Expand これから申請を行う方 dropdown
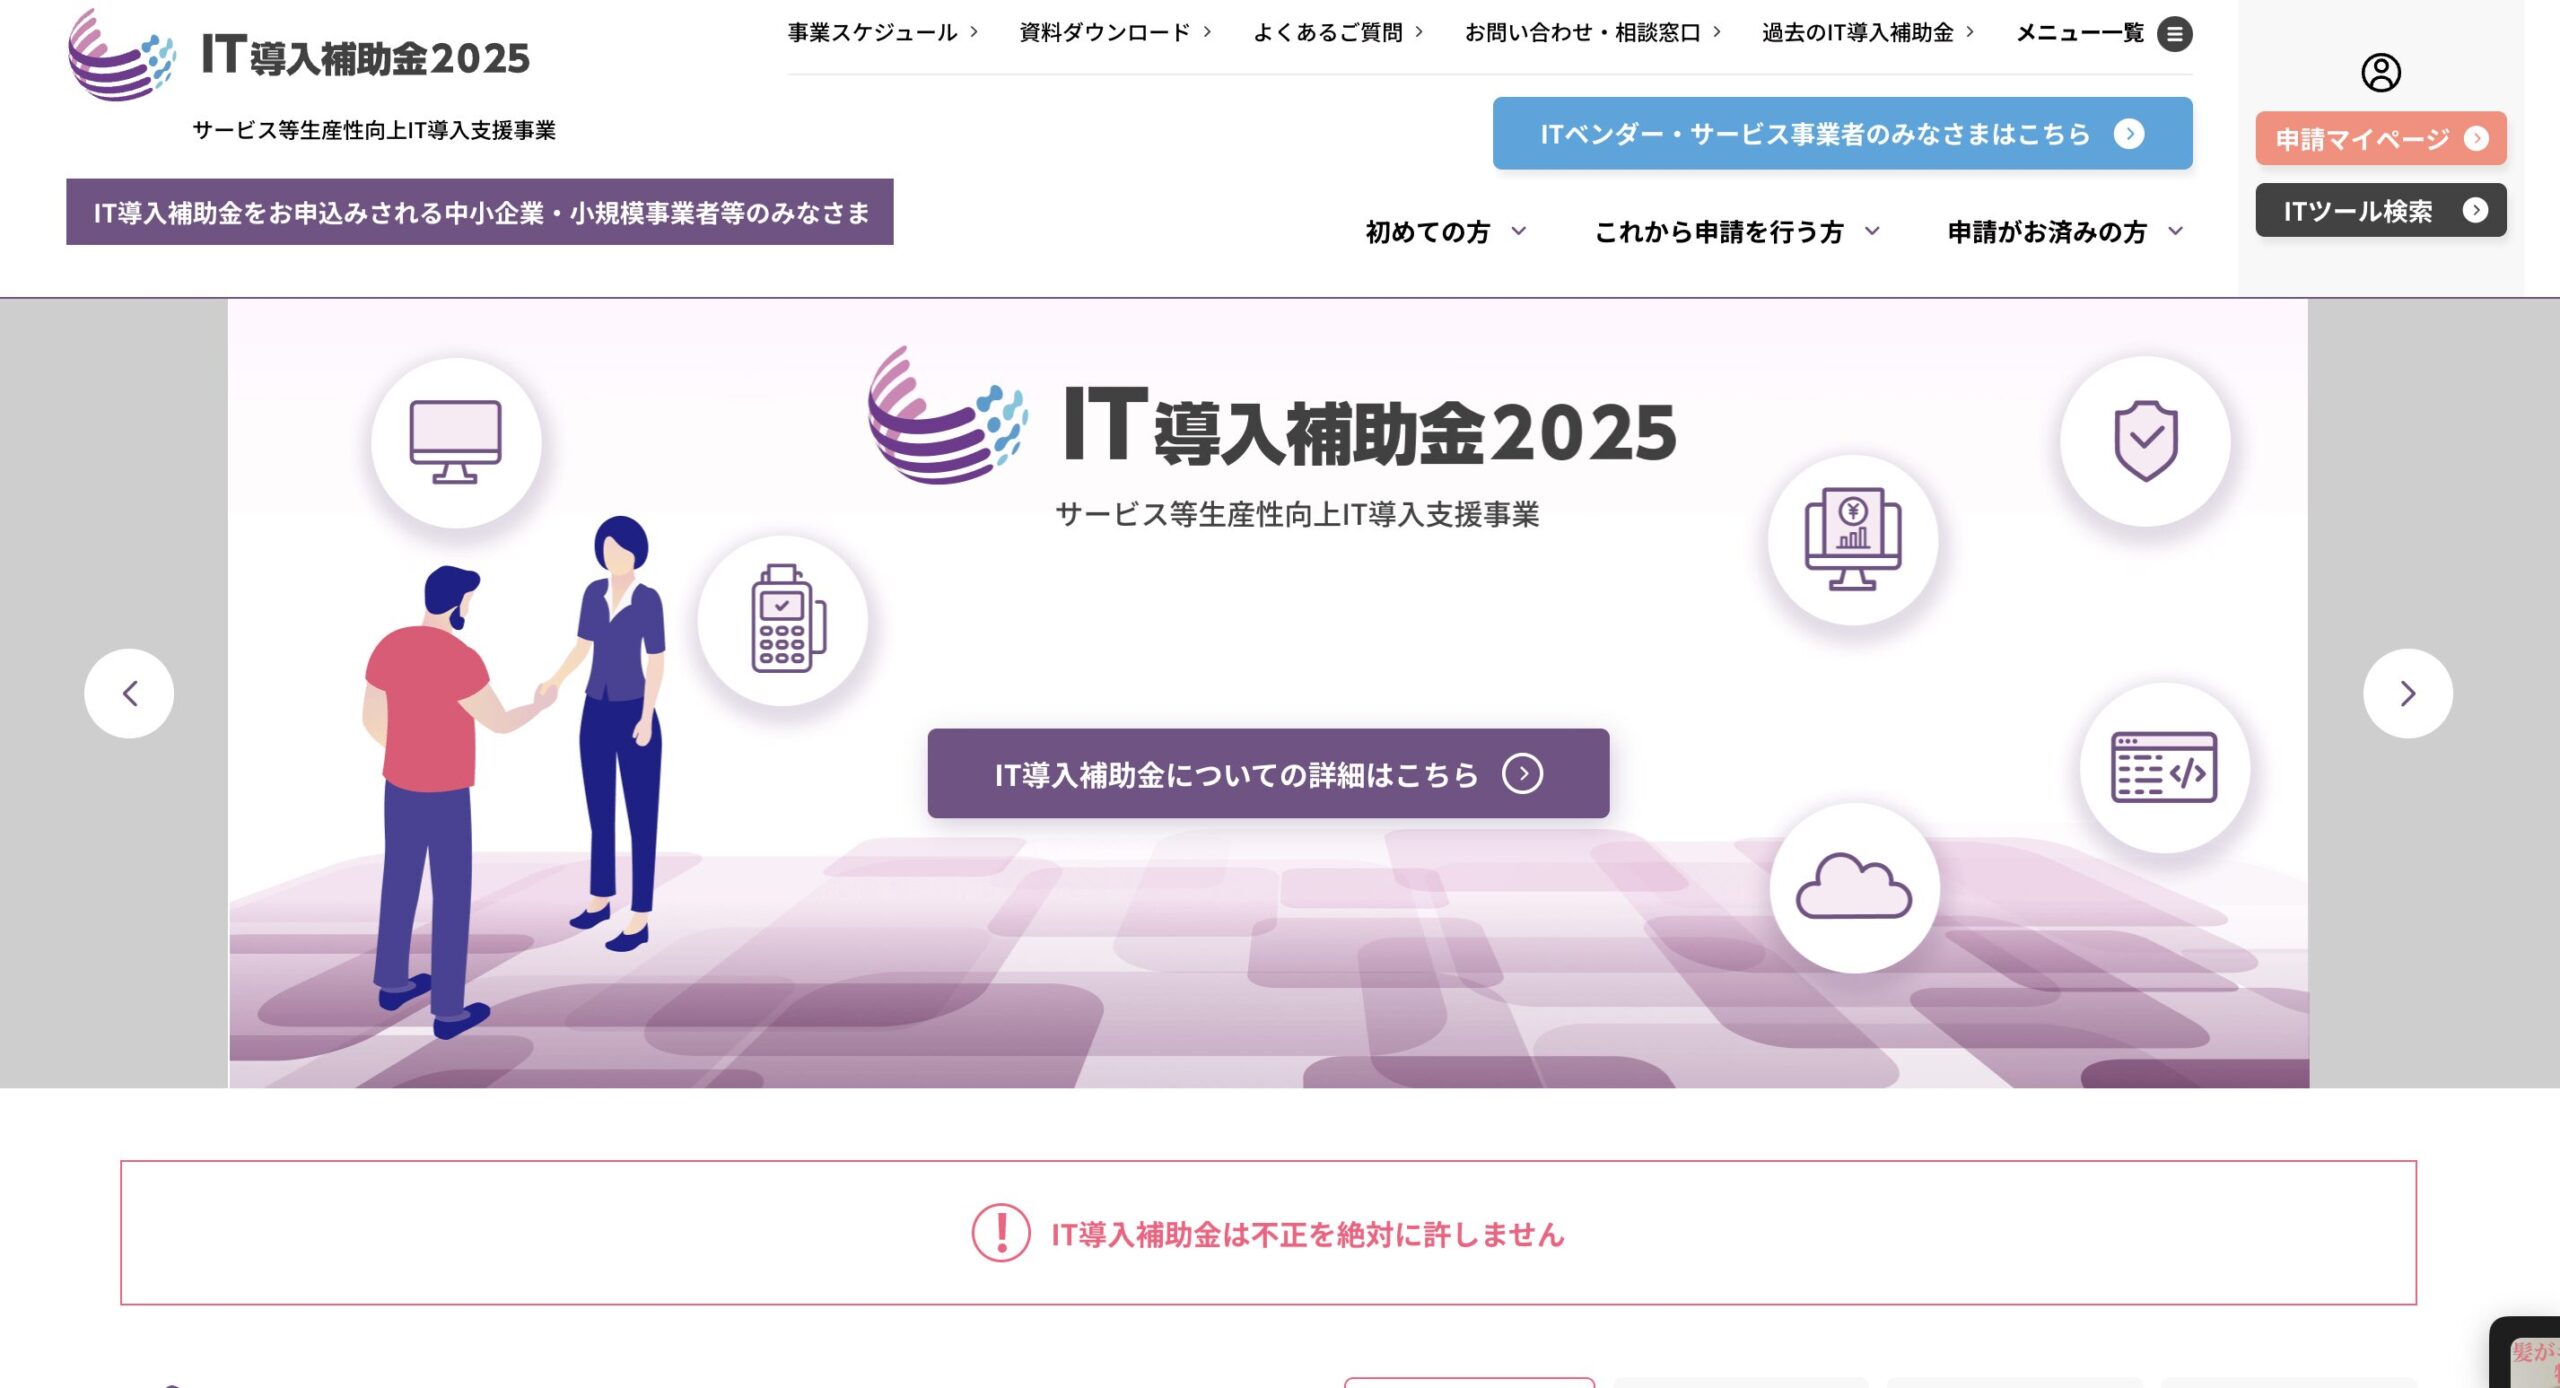Viewport: 2560px width, 1388px height. tap(1736, 232)
